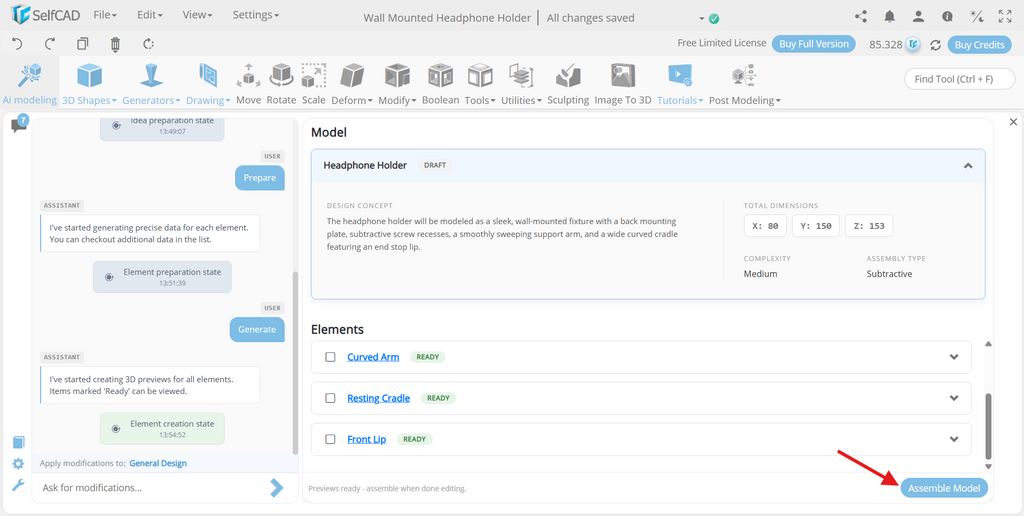This screenshot has height=516, width=1024.
Task: Focus the Find Tool search box
Action: [960, 79]
